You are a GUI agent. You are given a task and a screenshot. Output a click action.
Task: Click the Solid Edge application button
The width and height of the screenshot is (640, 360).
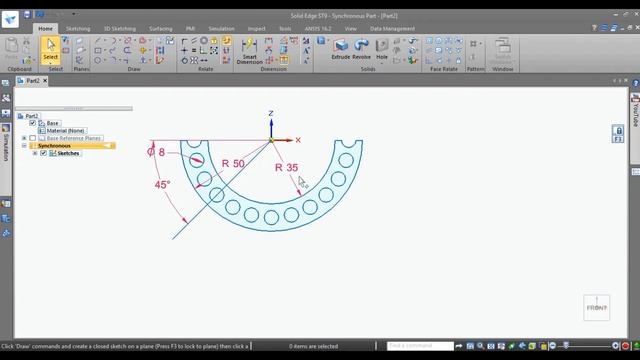(x=10, y=19)
